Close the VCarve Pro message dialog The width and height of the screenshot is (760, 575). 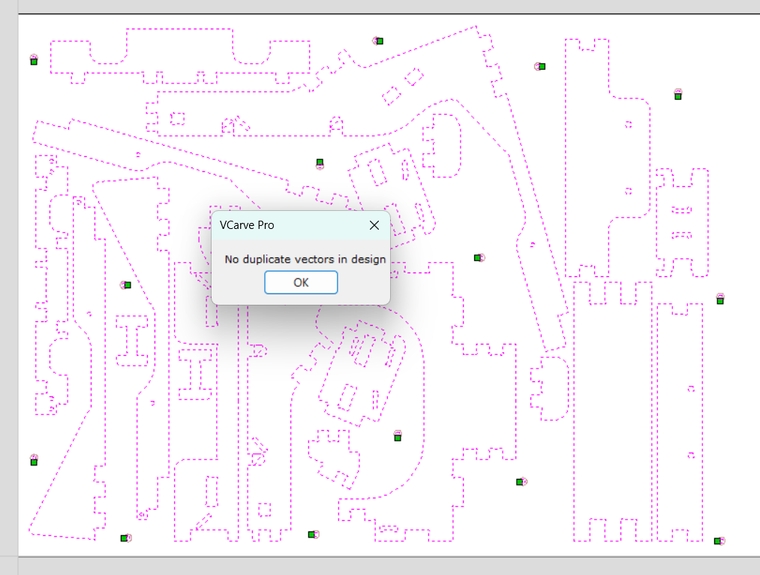[x=374, y=225]
